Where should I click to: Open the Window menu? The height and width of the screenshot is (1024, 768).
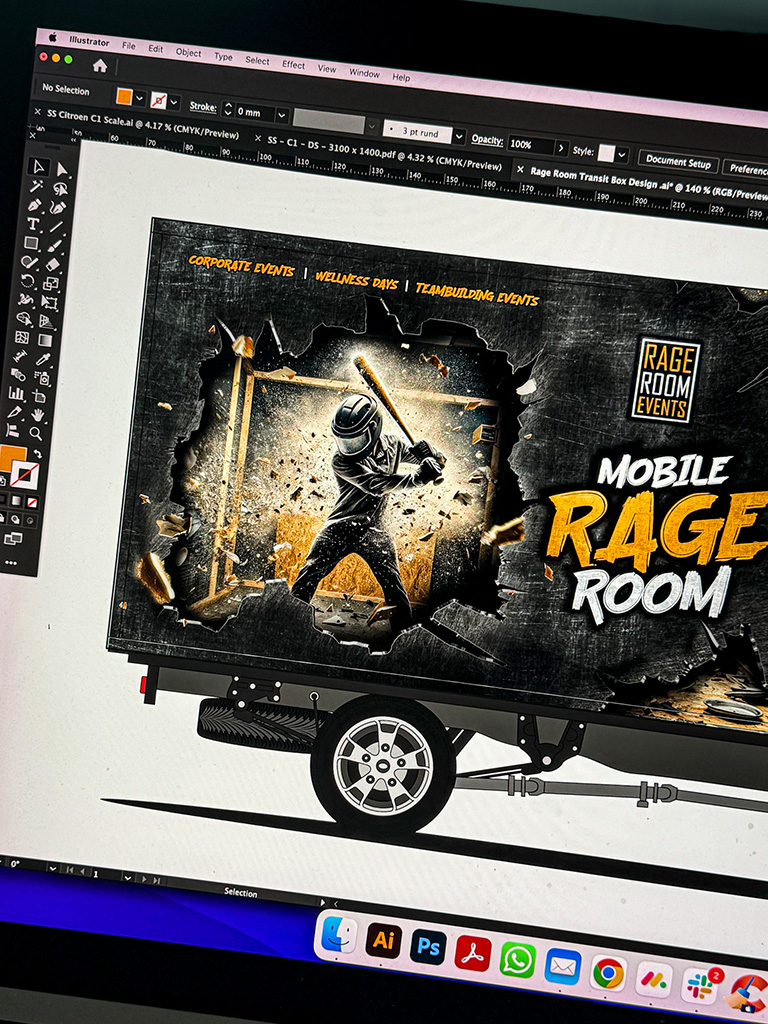click(x=364, y=73)
